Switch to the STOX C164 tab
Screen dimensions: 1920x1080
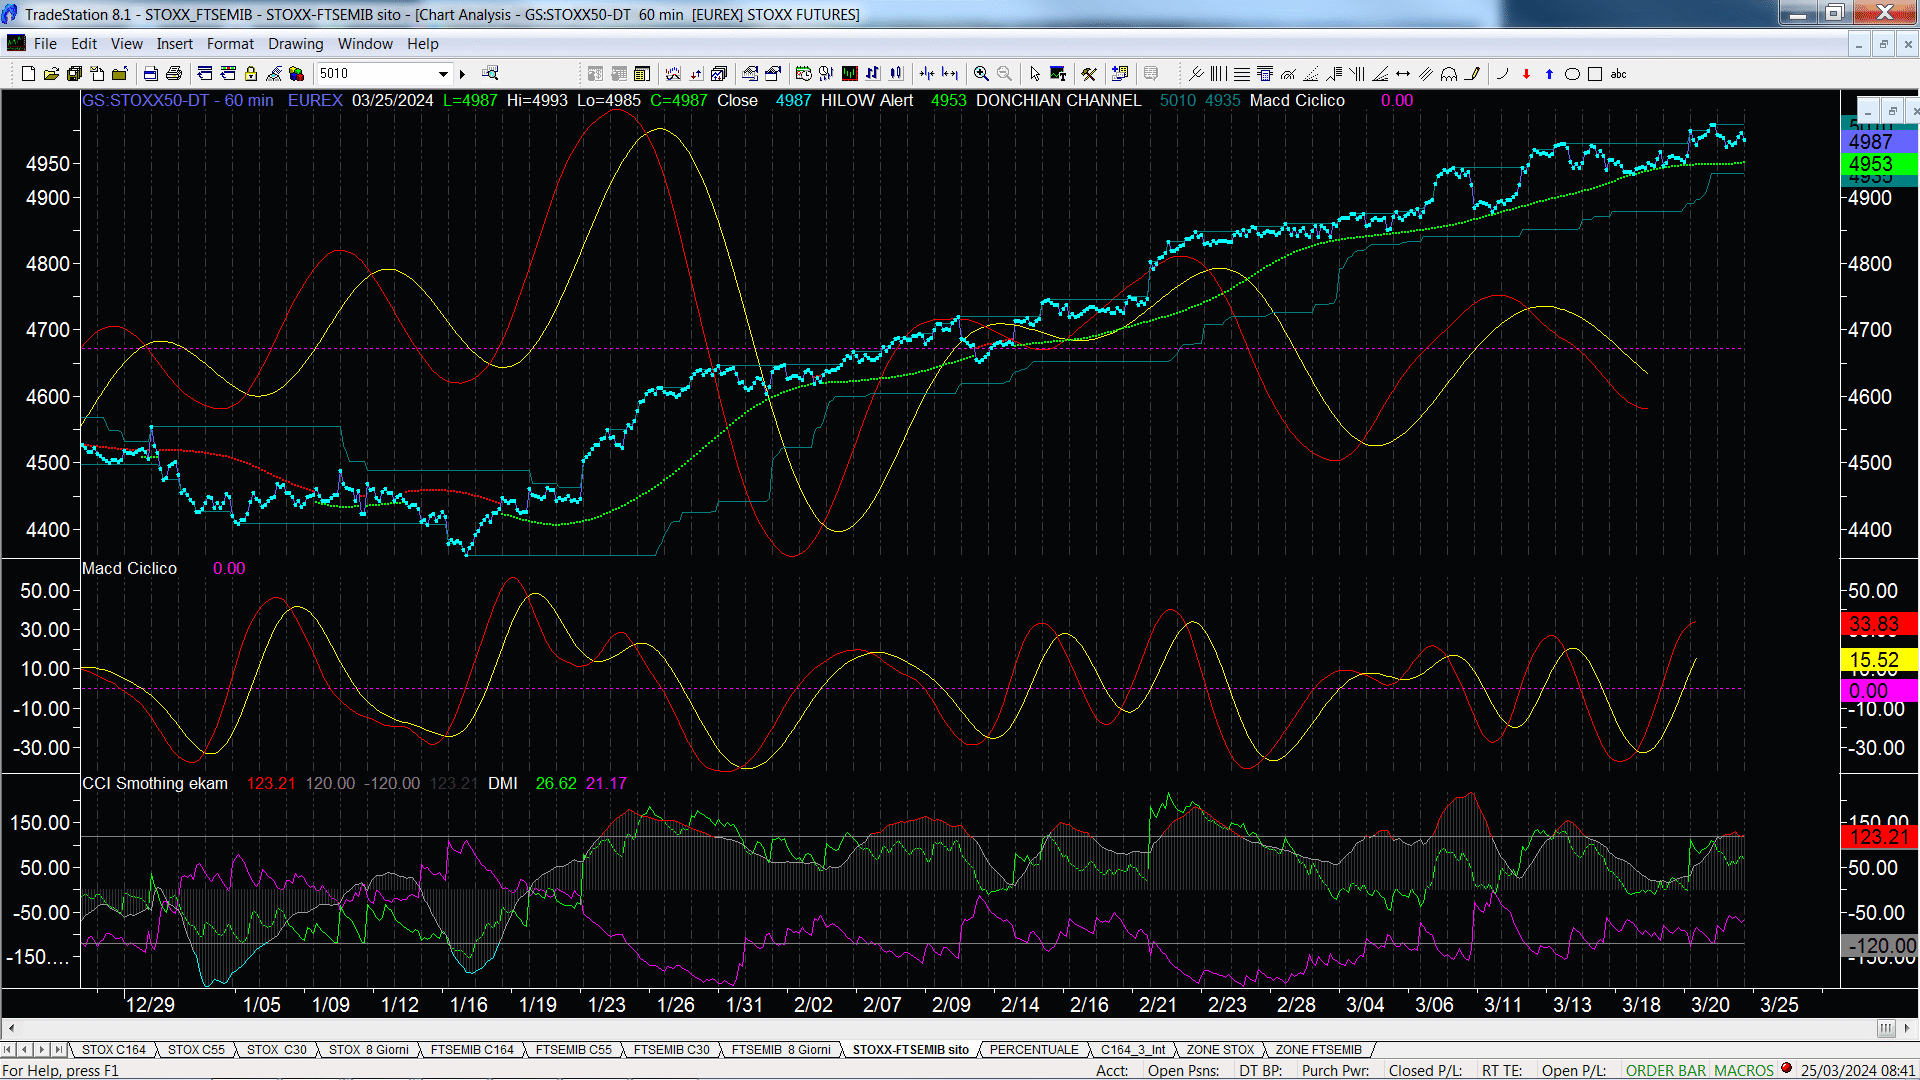[113, 1050]
